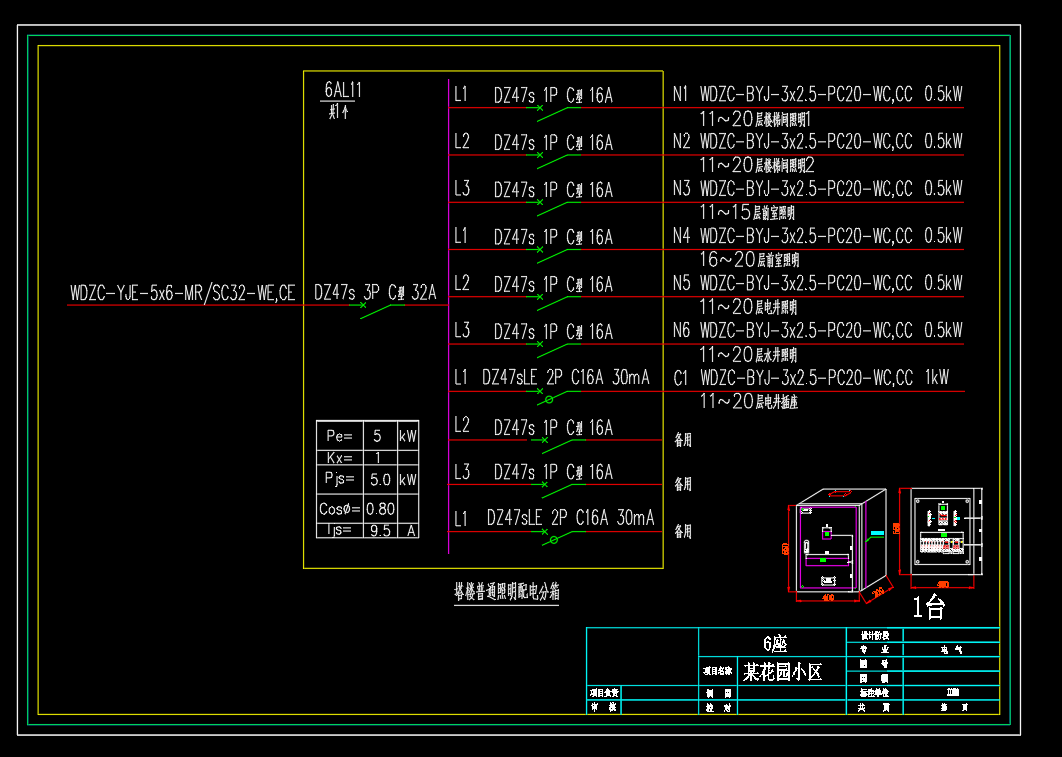Viewport: 1062px width, 757px height.
Task: Click the RCD switch symbol on C1 circuit
Action: [553, 397]
